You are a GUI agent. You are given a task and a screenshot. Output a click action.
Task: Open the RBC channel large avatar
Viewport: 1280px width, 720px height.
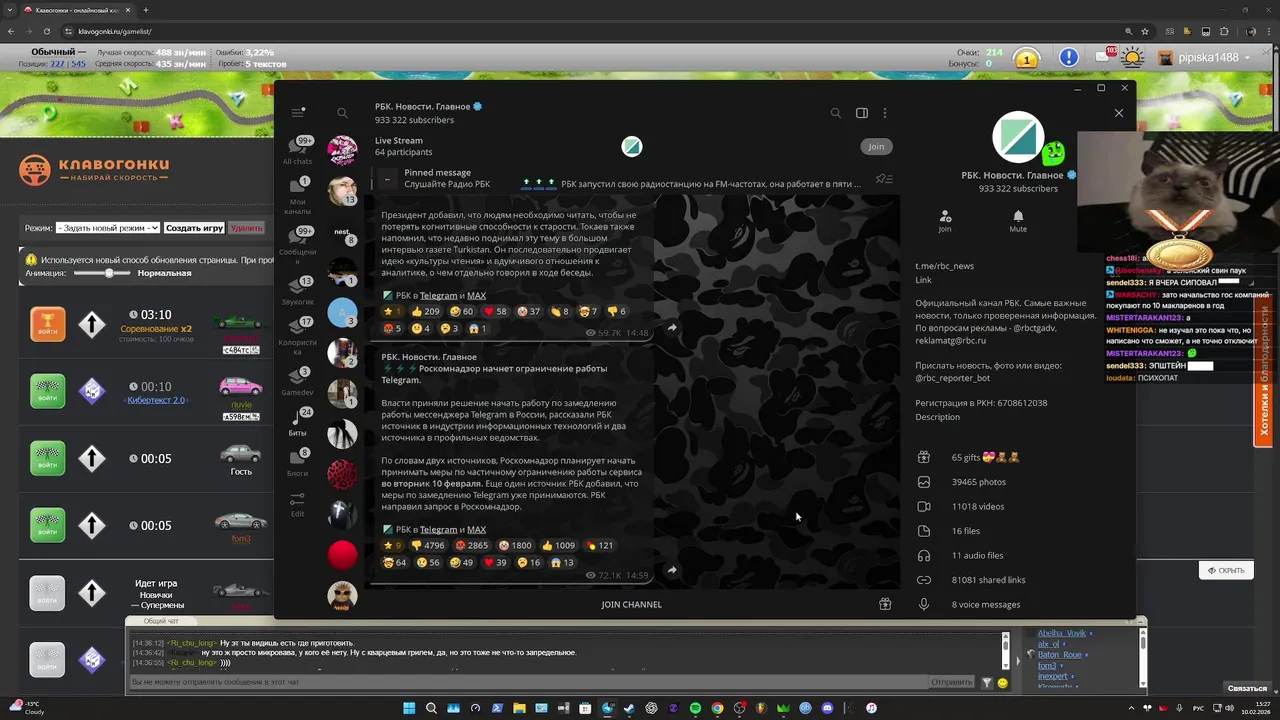click(1018, 137)
